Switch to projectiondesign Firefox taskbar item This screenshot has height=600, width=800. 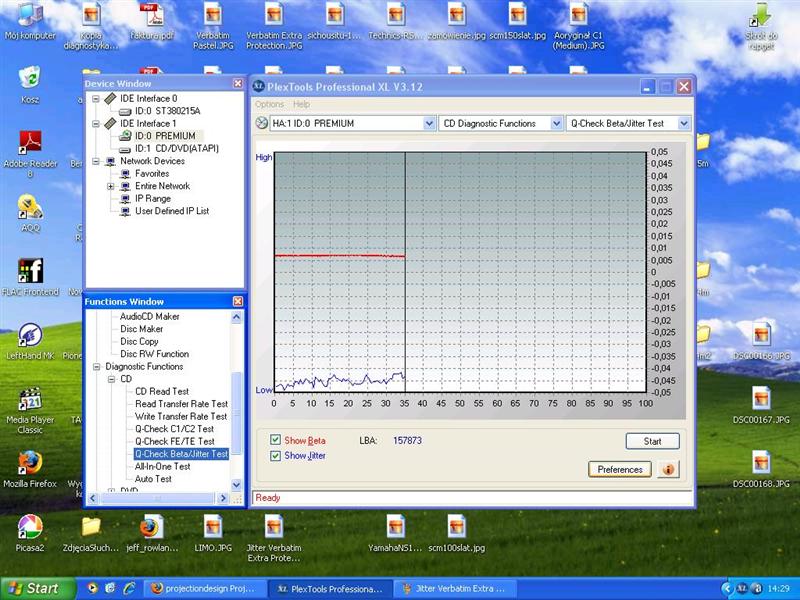[206, 589]
